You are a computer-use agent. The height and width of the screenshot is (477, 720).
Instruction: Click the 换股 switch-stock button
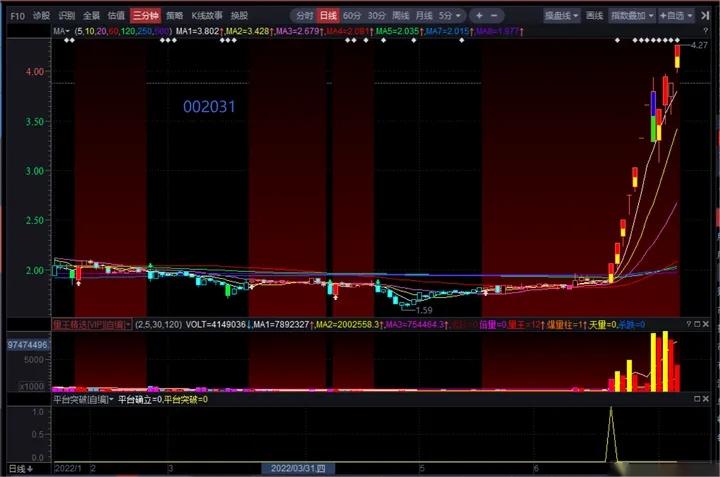[x=239, y=16]
